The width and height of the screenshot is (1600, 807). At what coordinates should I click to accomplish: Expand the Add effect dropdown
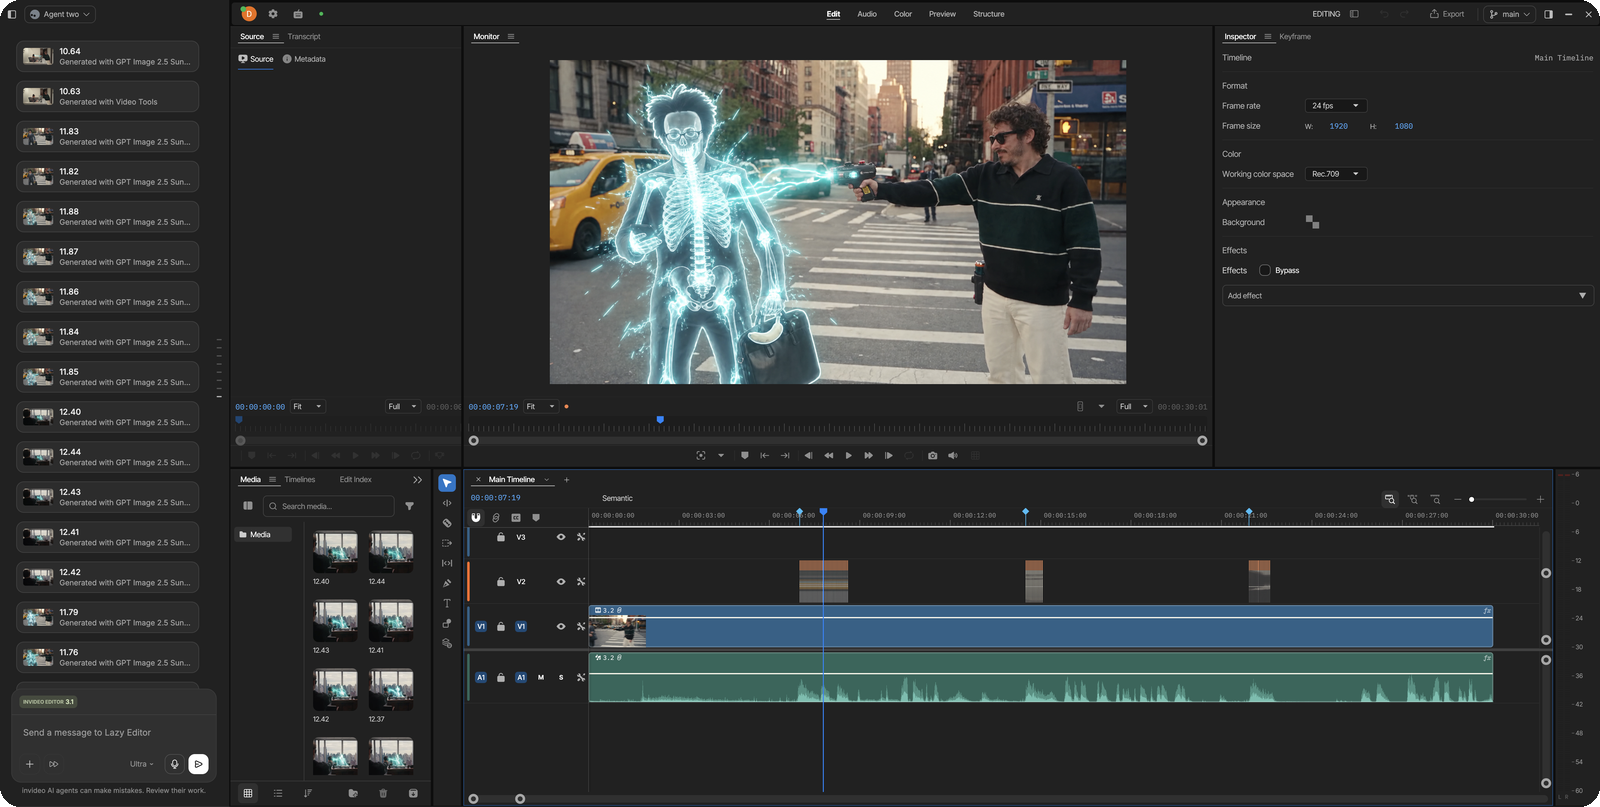point(1408,296)
